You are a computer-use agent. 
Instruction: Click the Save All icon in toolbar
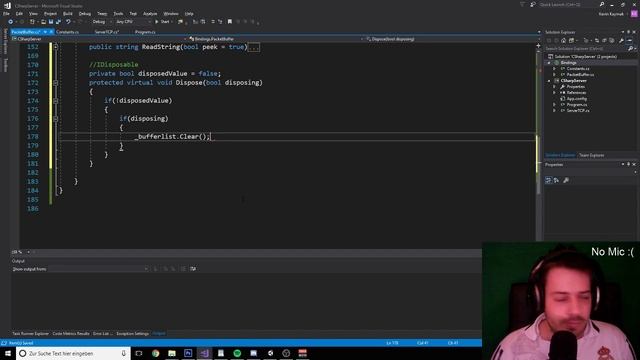[x=58, y=22]
